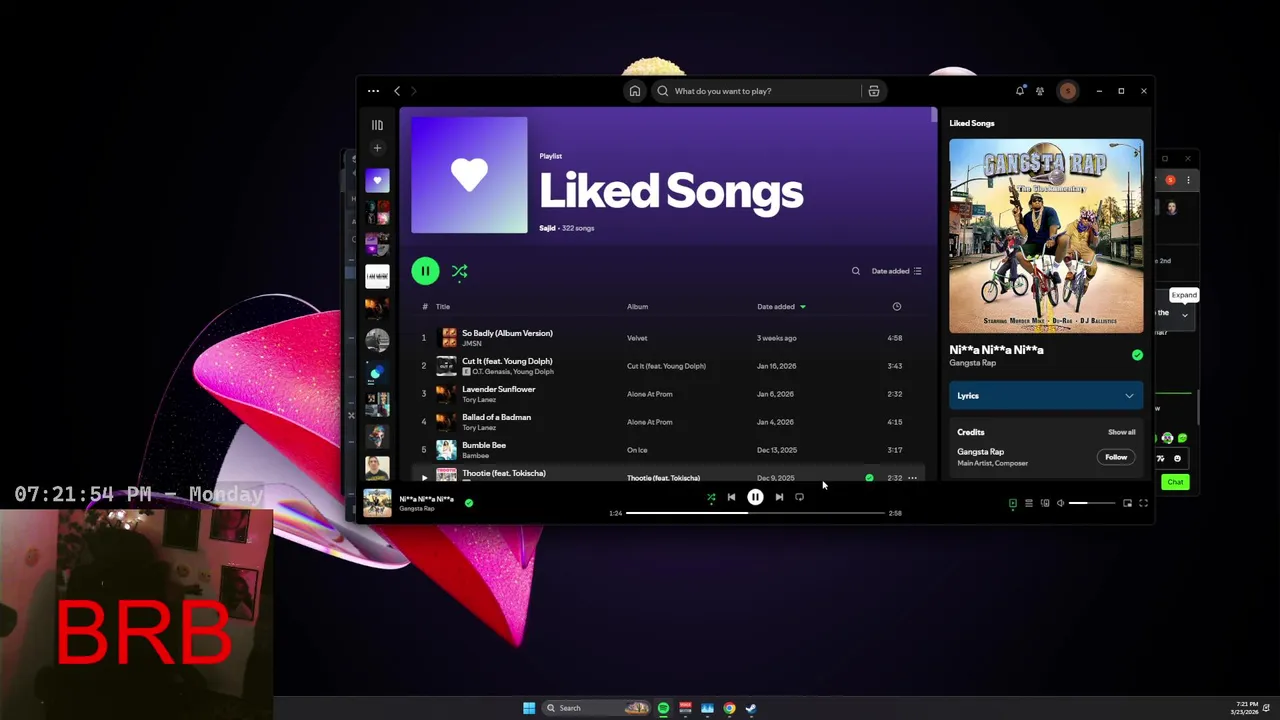1280x720 pixels.
Task: Sort by the Title column header
Action: point(443,307)
